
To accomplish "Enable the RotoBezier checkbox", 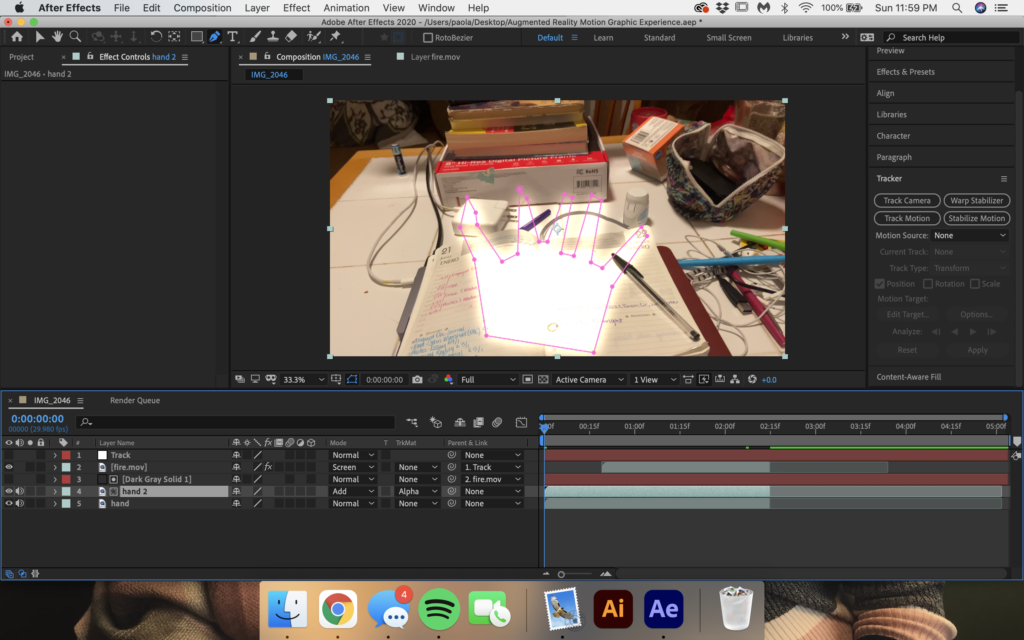I will coord(429,38).
